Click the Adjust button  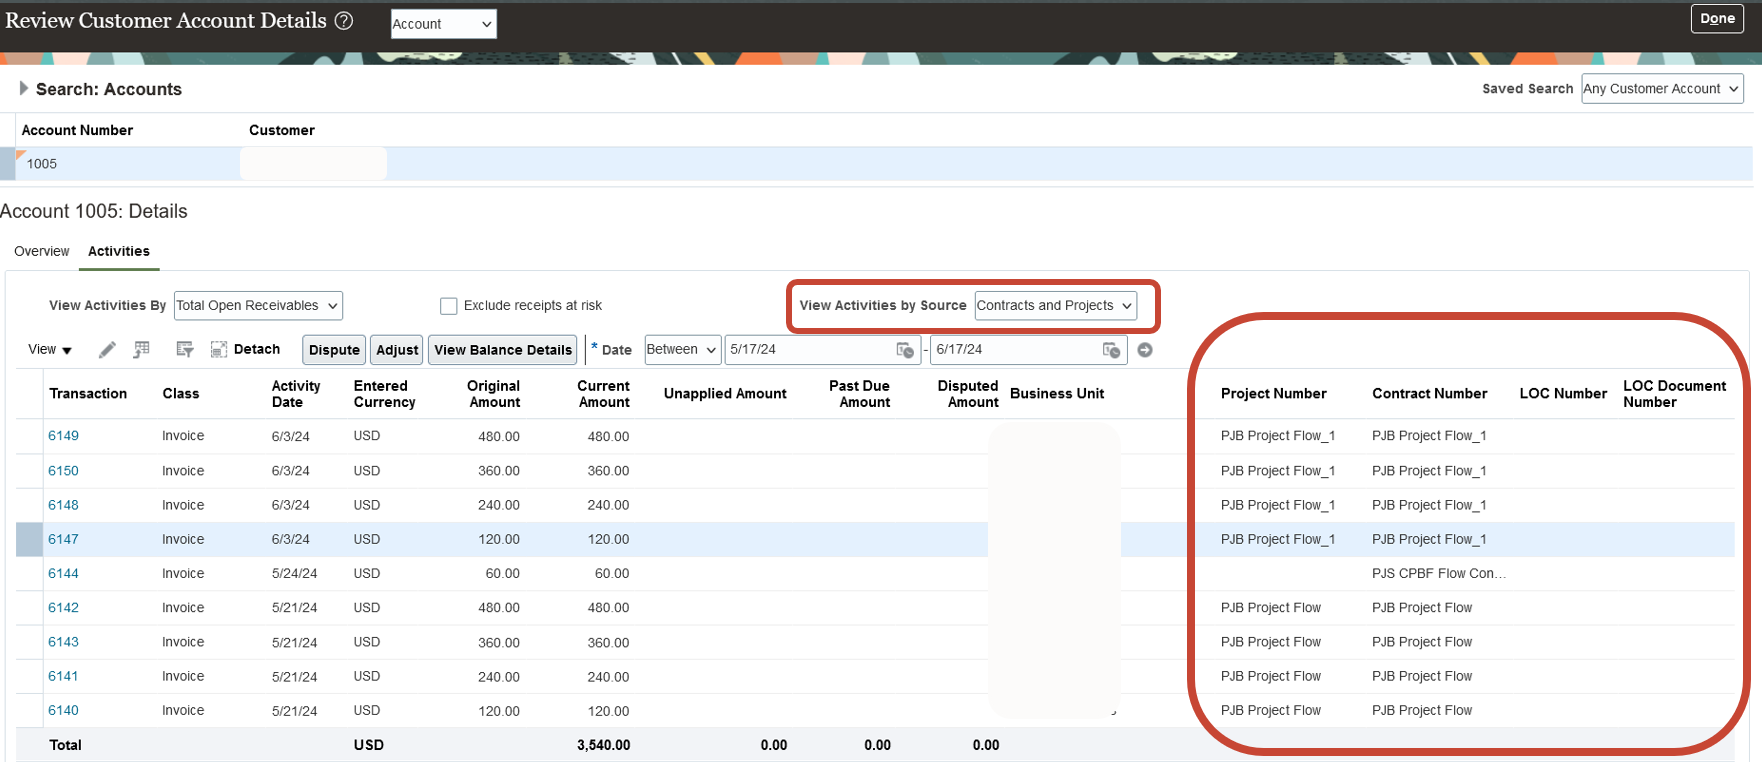coord(397,349)
